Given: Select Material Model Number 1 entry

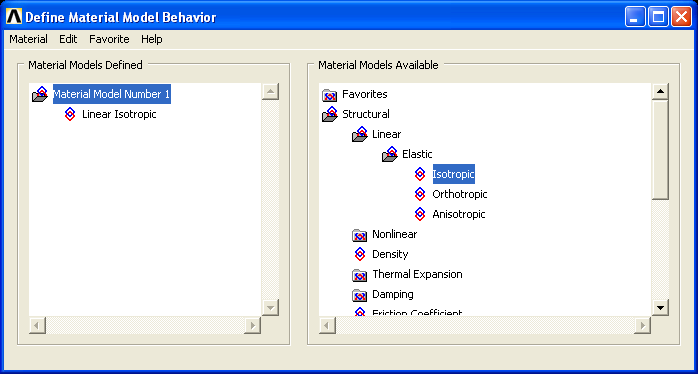Looking at the screenshot, I should click(112, 94).
